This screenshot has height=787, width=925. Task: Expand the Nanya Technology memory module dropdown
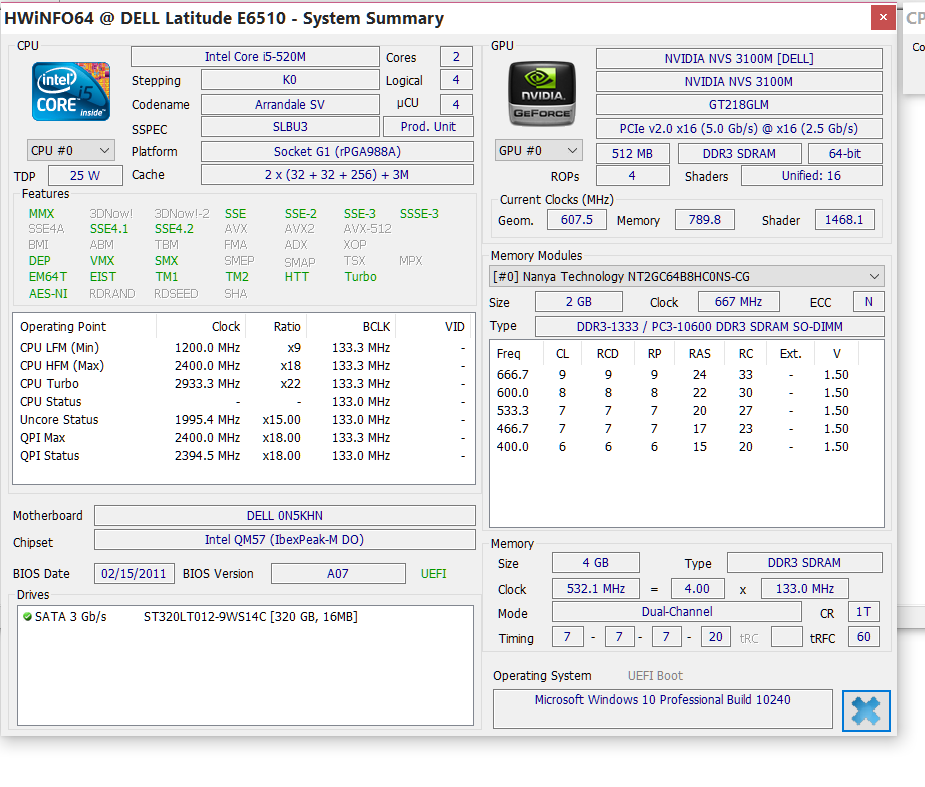[x=687, y=276]
